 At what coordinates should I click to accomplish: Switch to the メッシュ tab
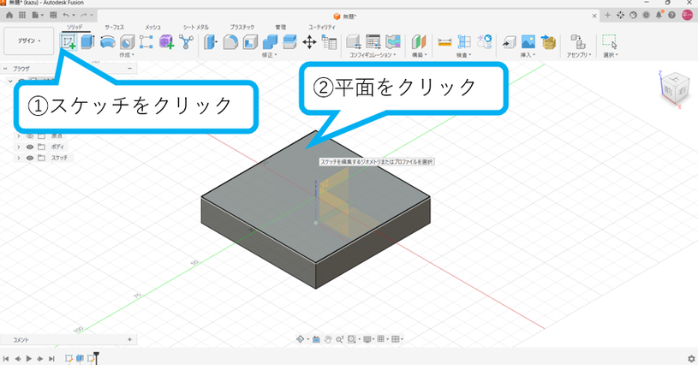tap(153, 27)
